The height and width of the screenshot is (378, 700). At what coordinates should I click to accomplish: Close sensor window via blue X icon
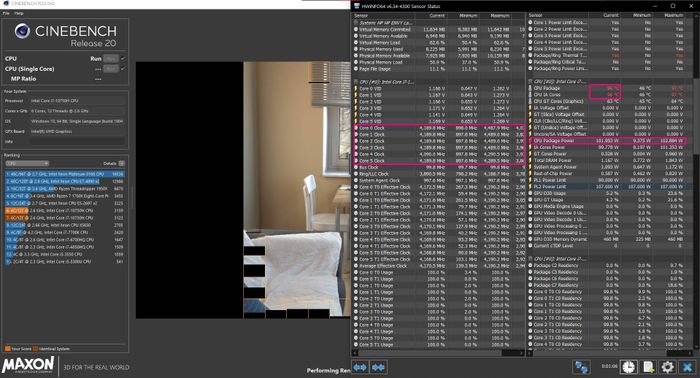pyautogui.click(x=688, y=367)
